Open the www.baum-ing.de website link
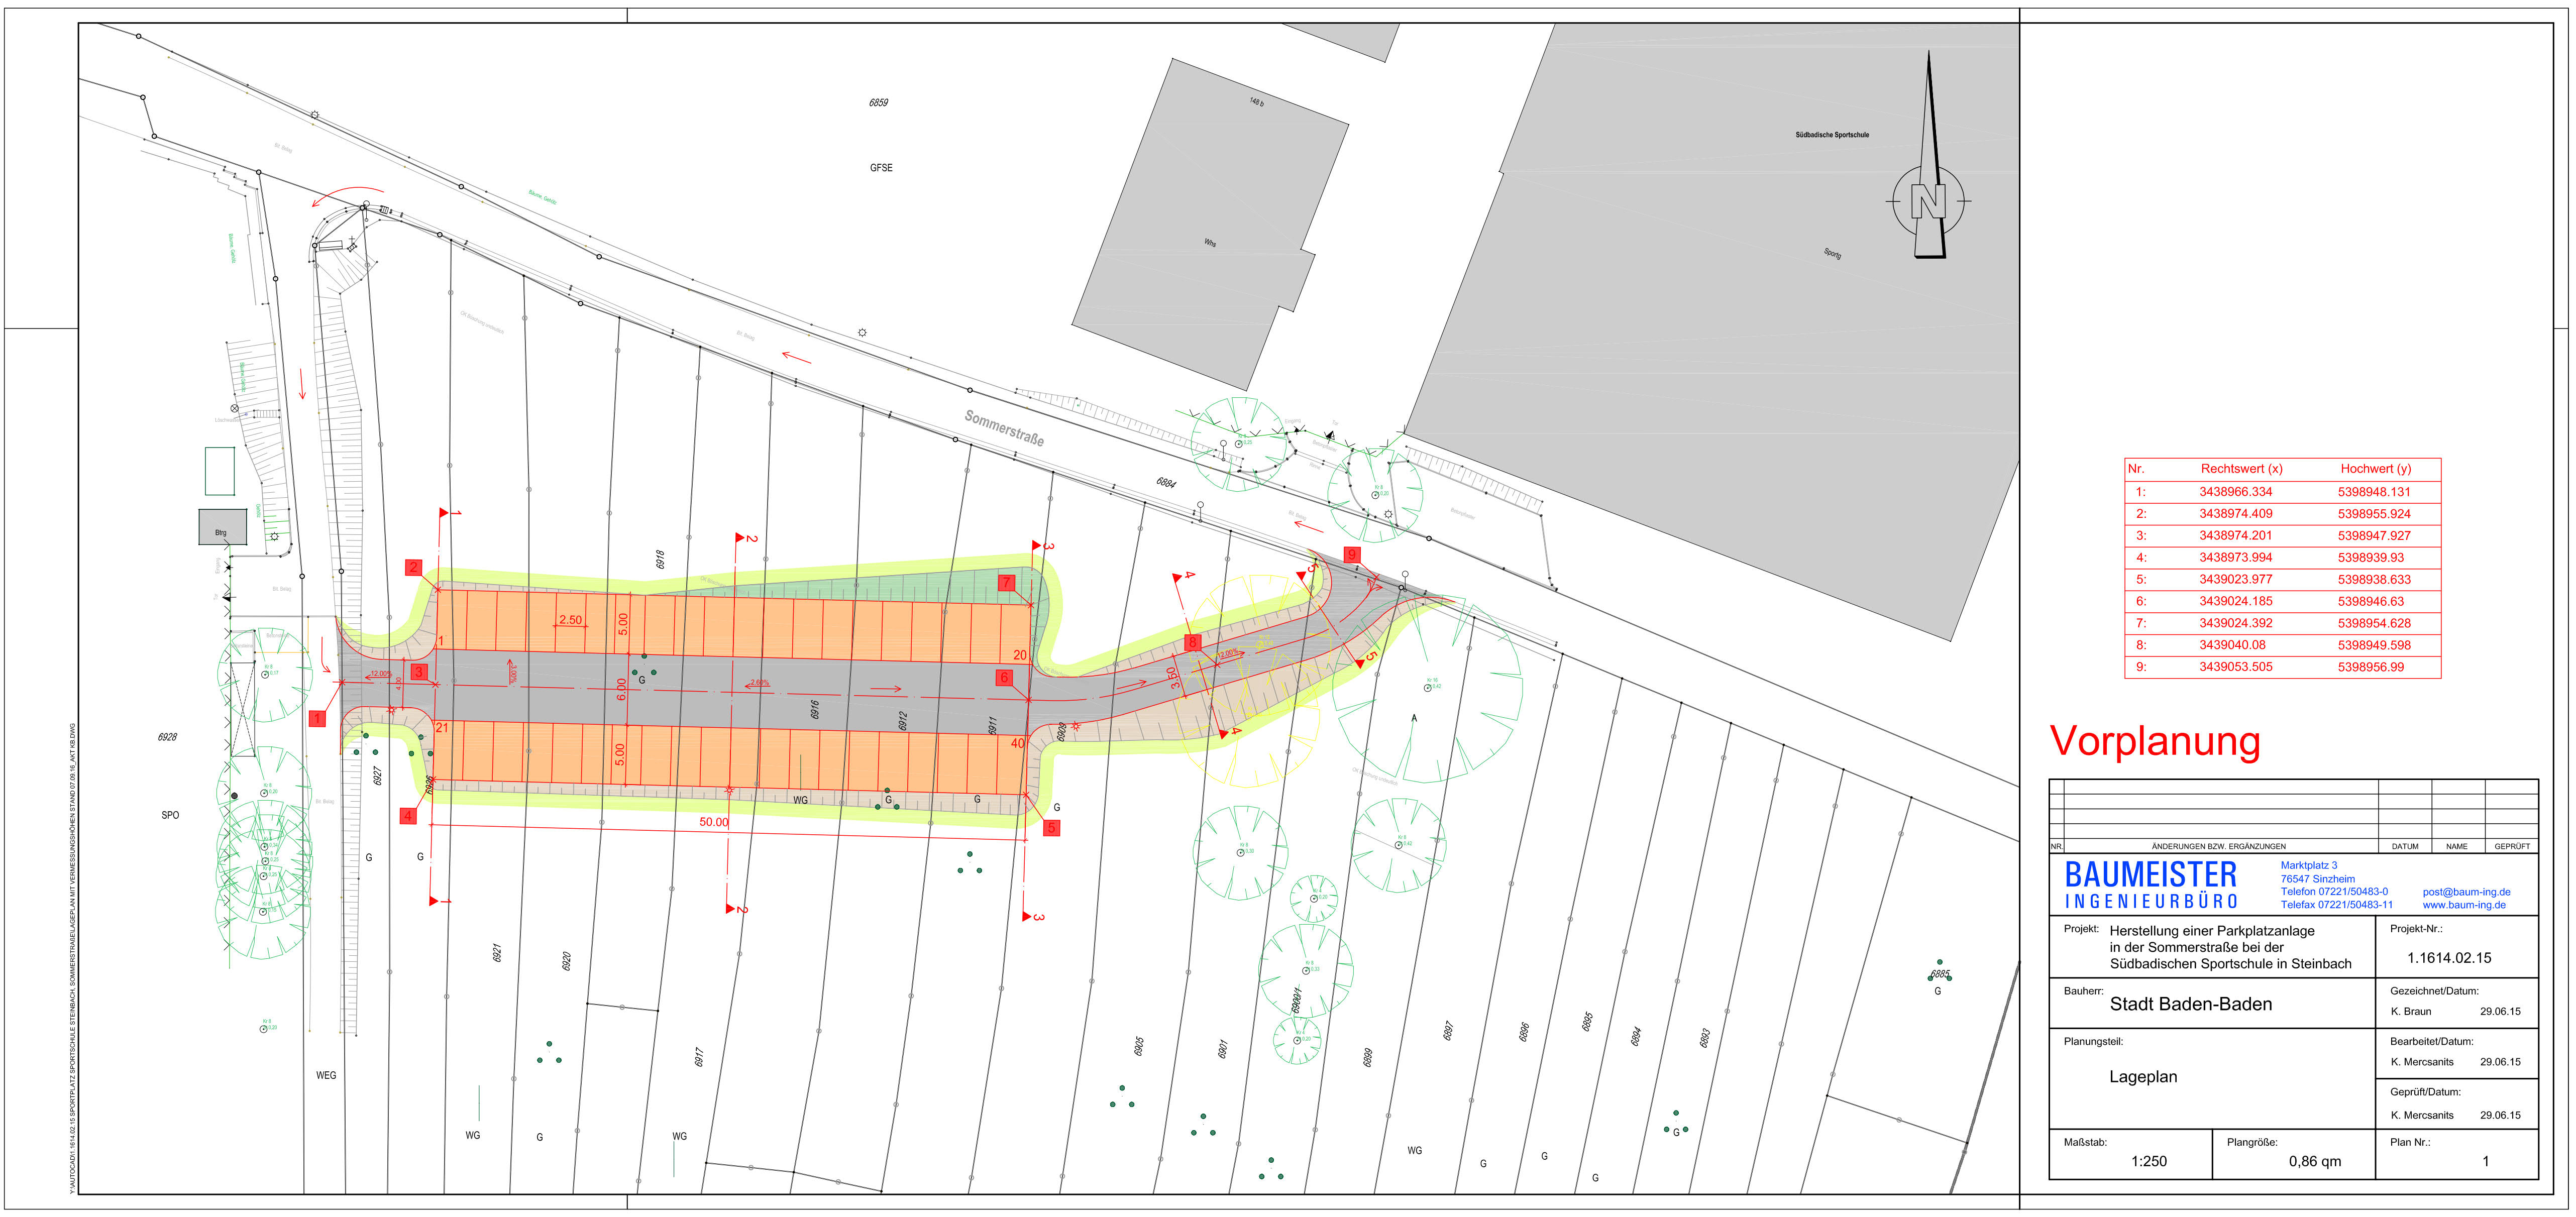Screen dimensions: 2576x1217 click(2464, 905)
